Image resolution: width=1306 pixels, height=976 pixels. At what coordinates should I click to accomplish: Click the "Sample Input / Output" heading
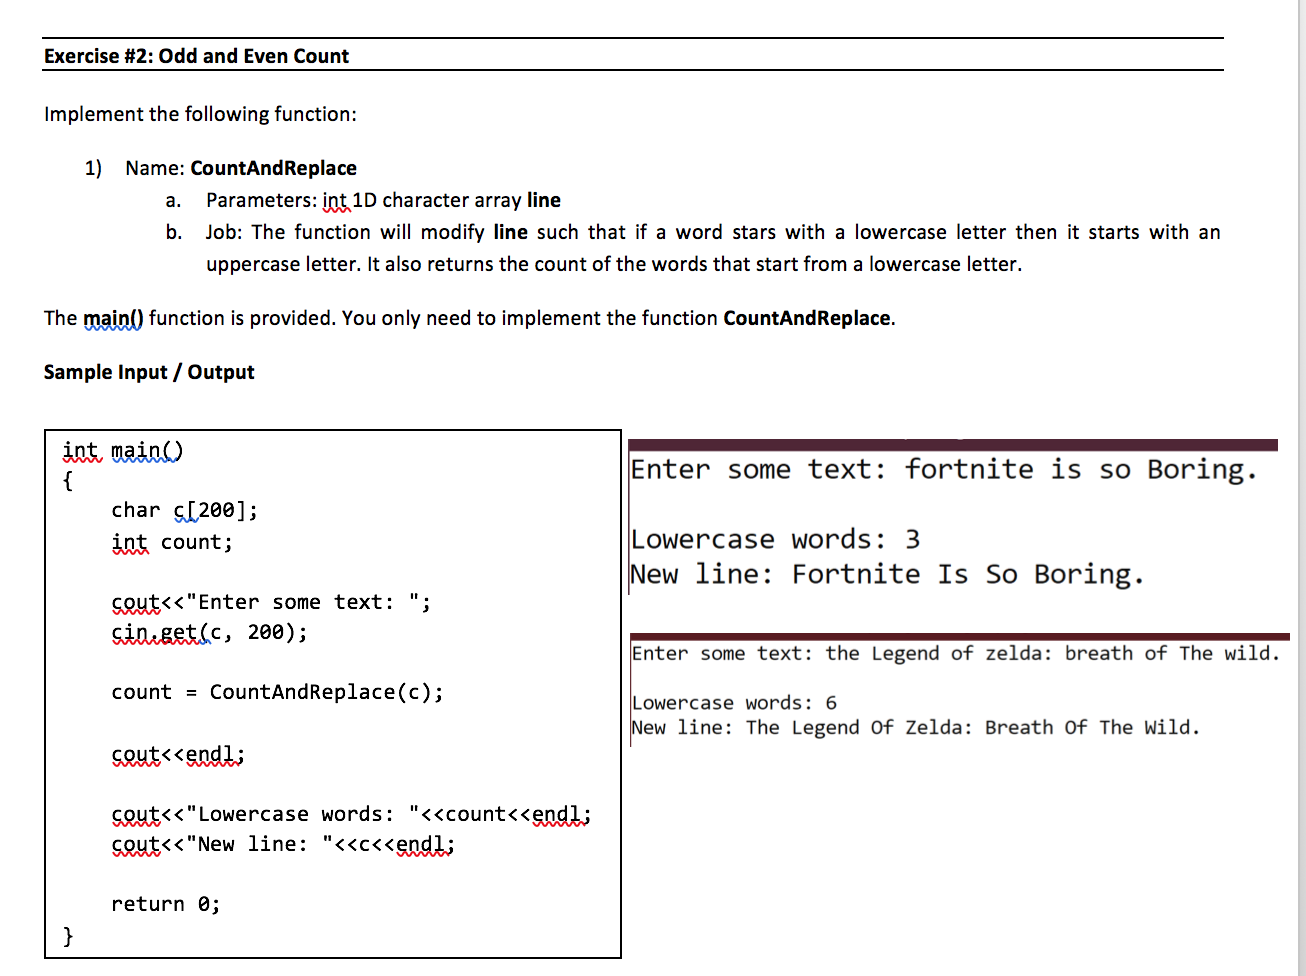(149, 372)
